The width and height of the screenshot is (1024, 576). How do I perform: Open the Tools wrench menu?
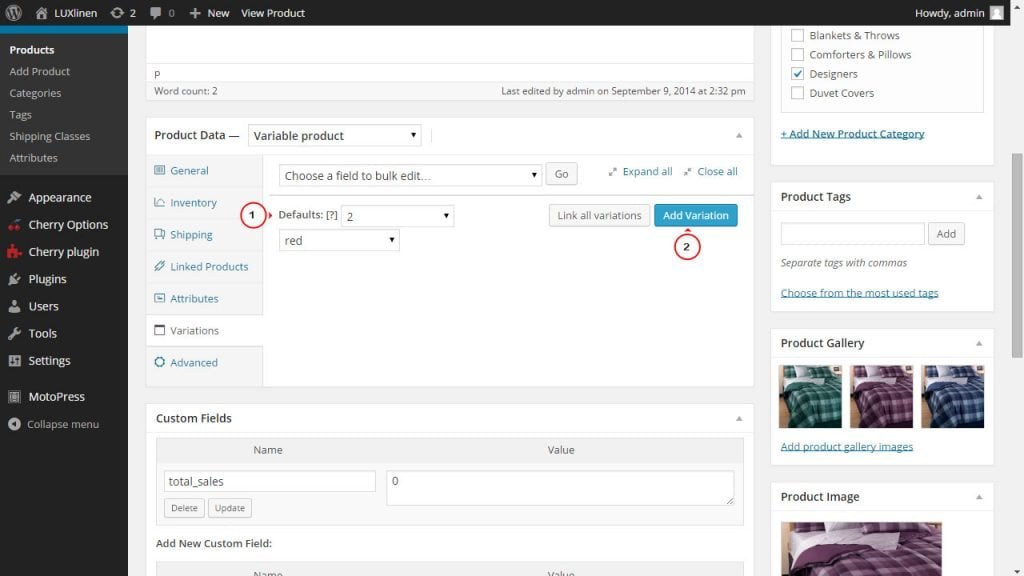pos(14,334)
